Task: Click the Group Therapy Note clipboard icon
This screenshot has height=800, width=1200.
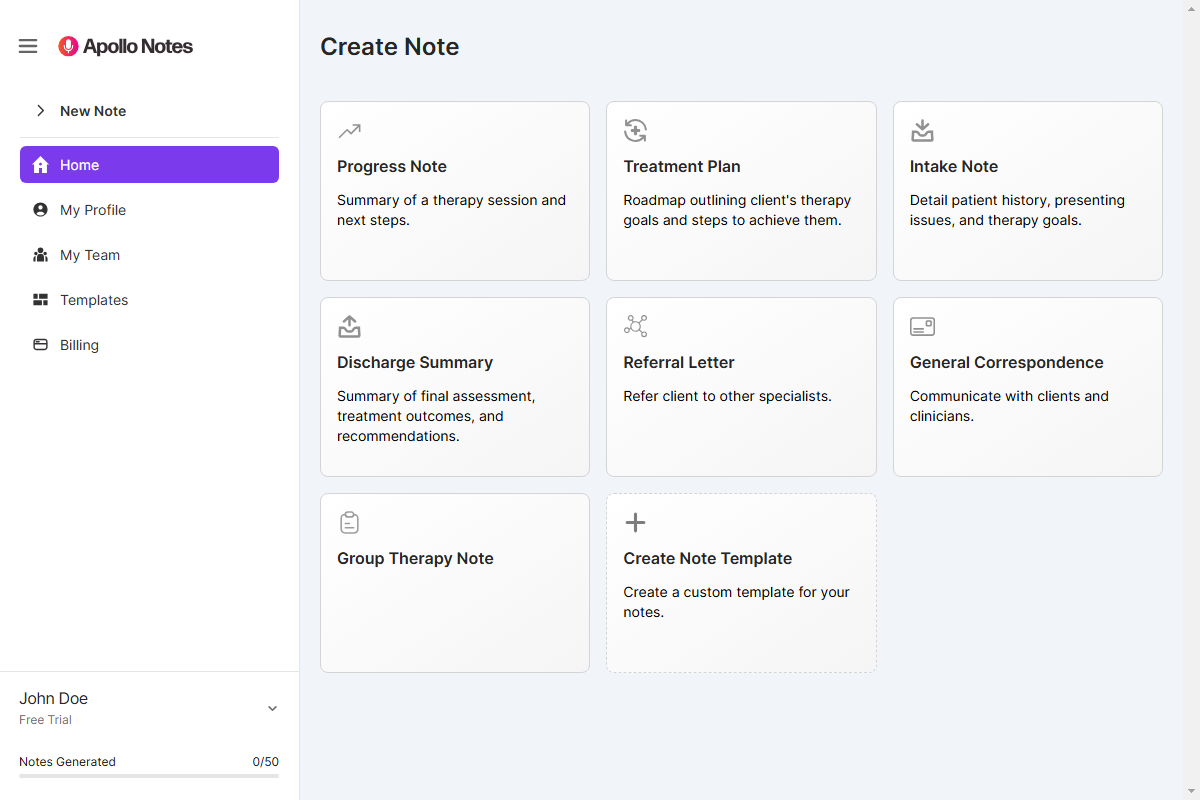Action: 348,522
